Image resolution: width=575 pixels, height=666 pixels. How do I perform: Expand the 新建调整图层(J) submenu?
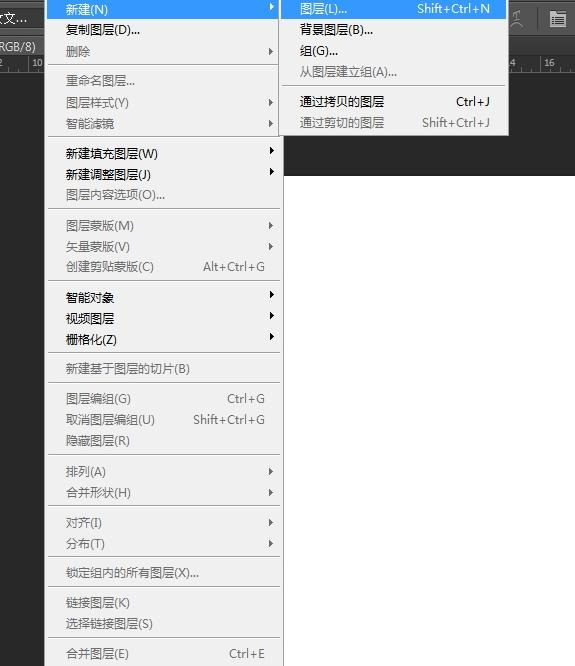[x=163, y=174]
